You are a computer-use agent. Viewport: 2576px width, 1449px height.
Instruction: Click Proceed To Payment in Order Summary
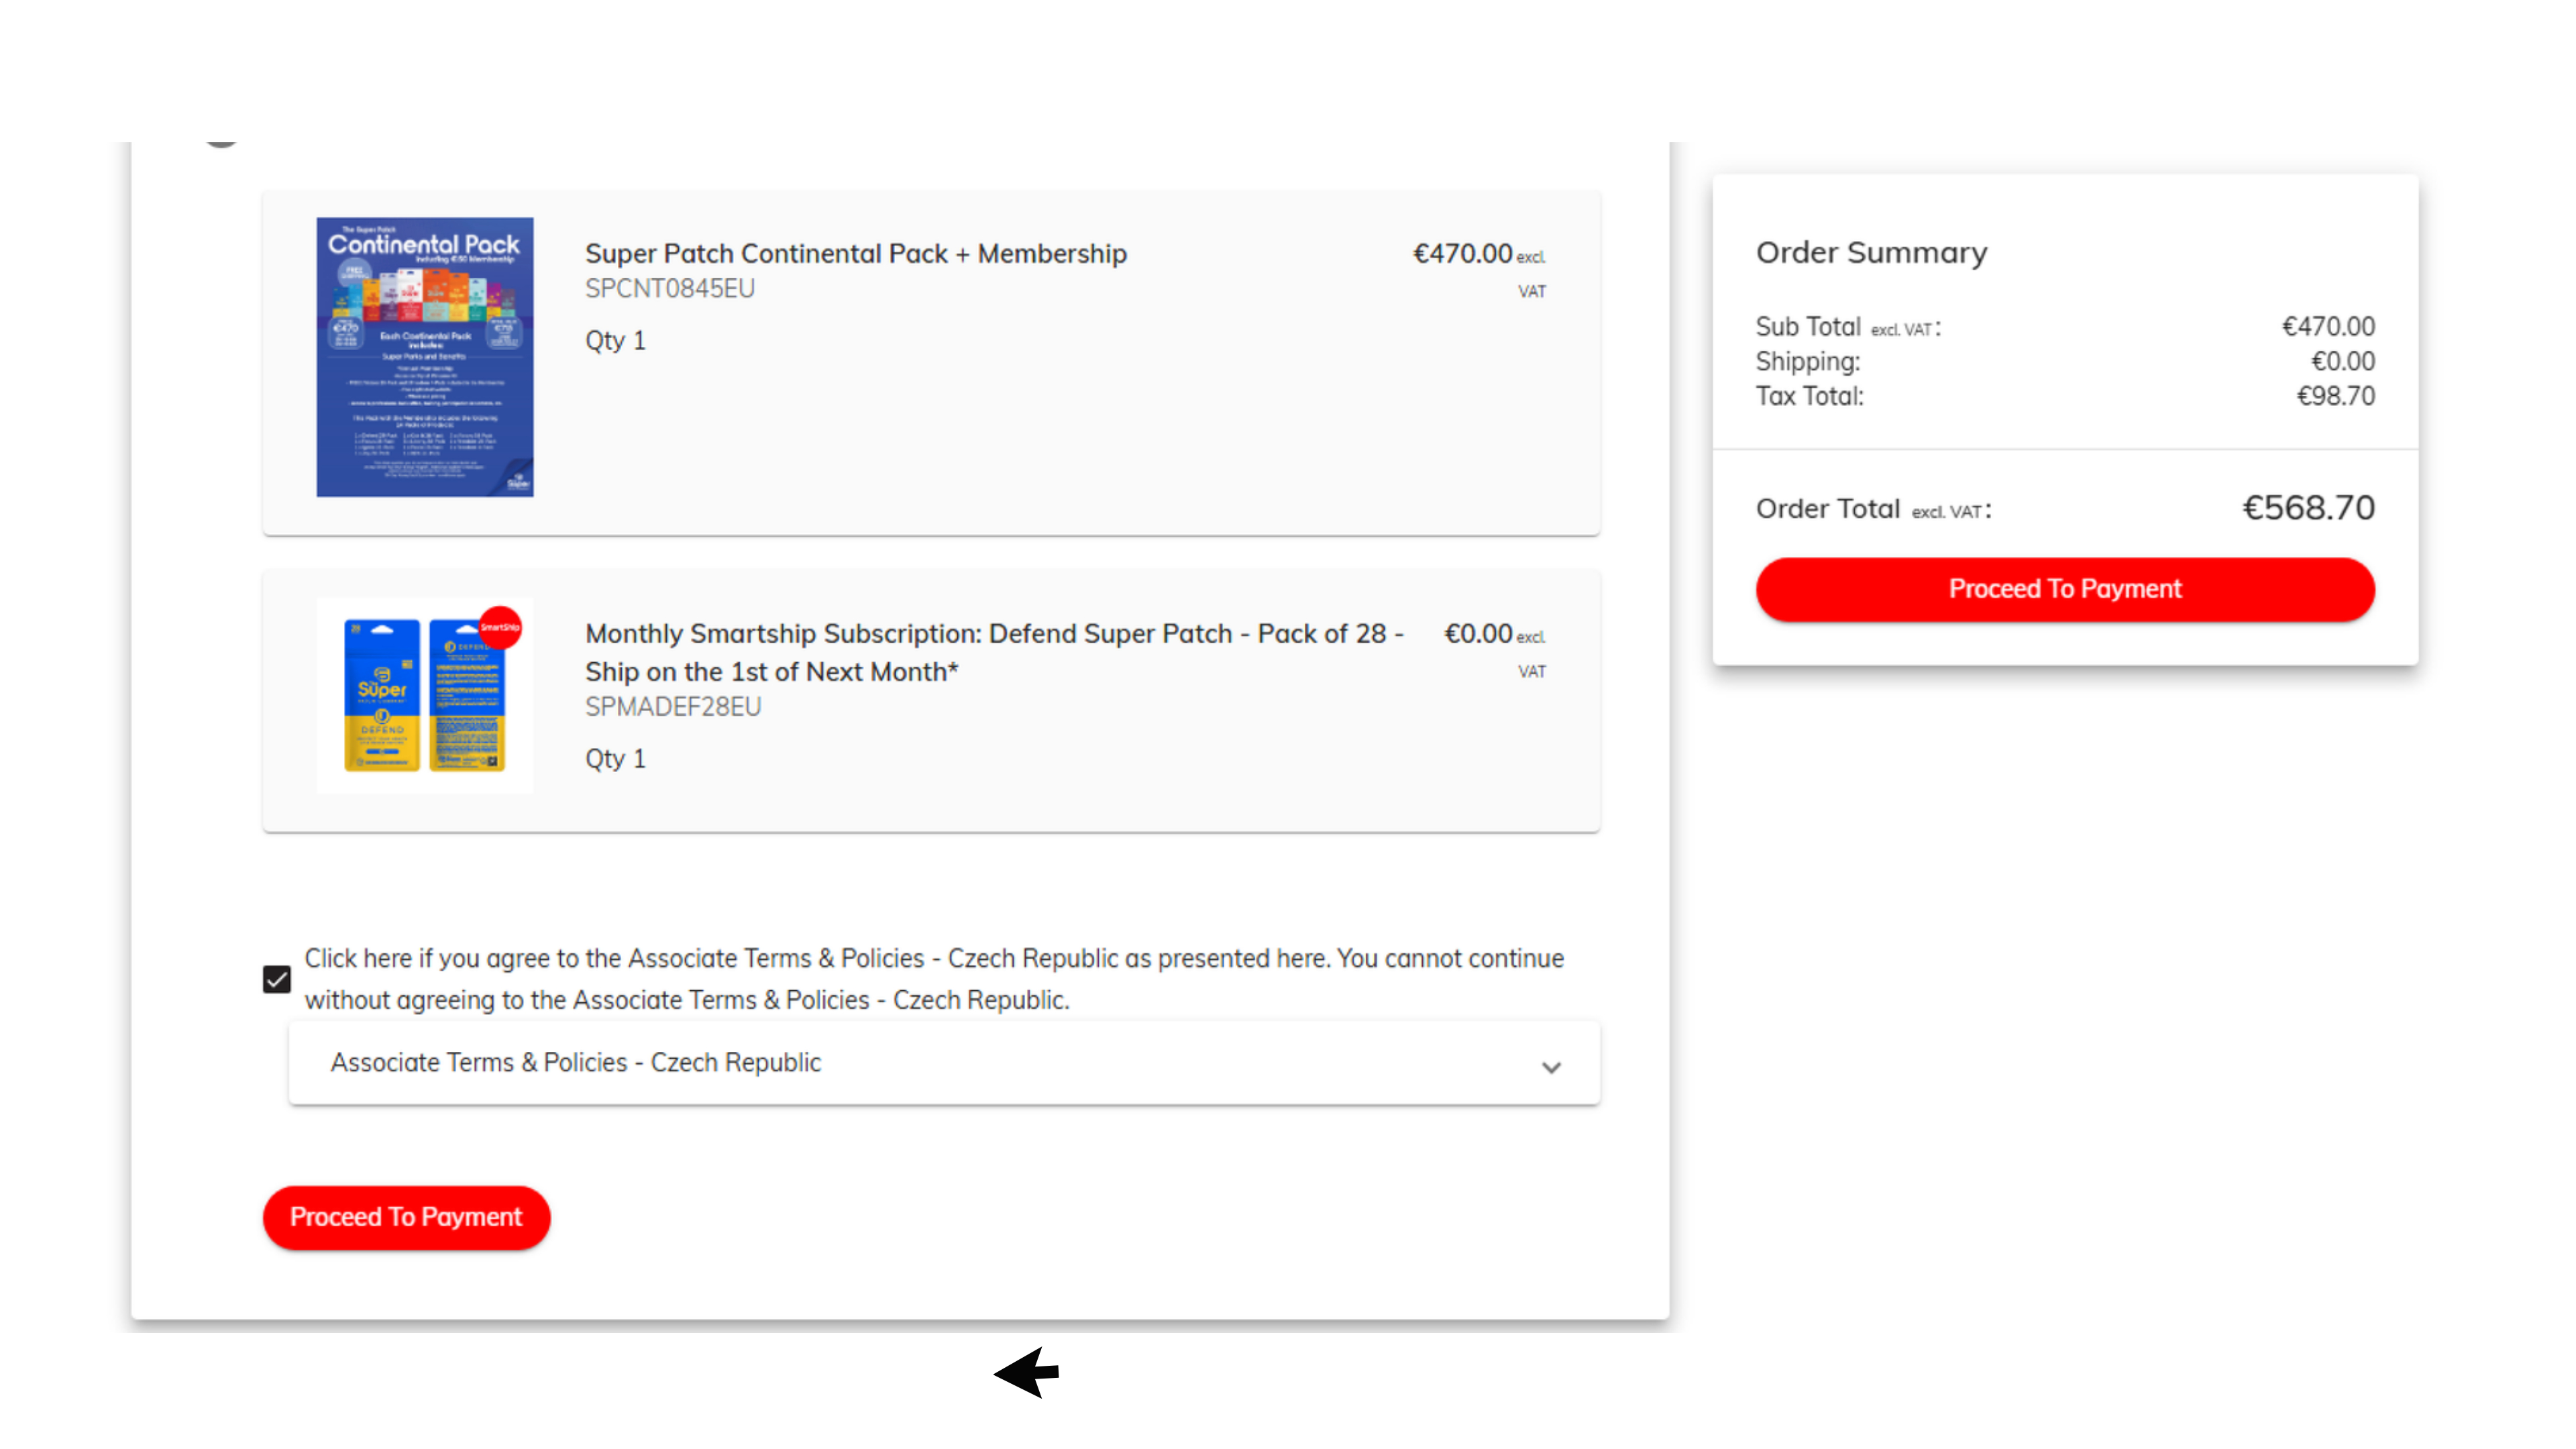[x=2065, y=589]
